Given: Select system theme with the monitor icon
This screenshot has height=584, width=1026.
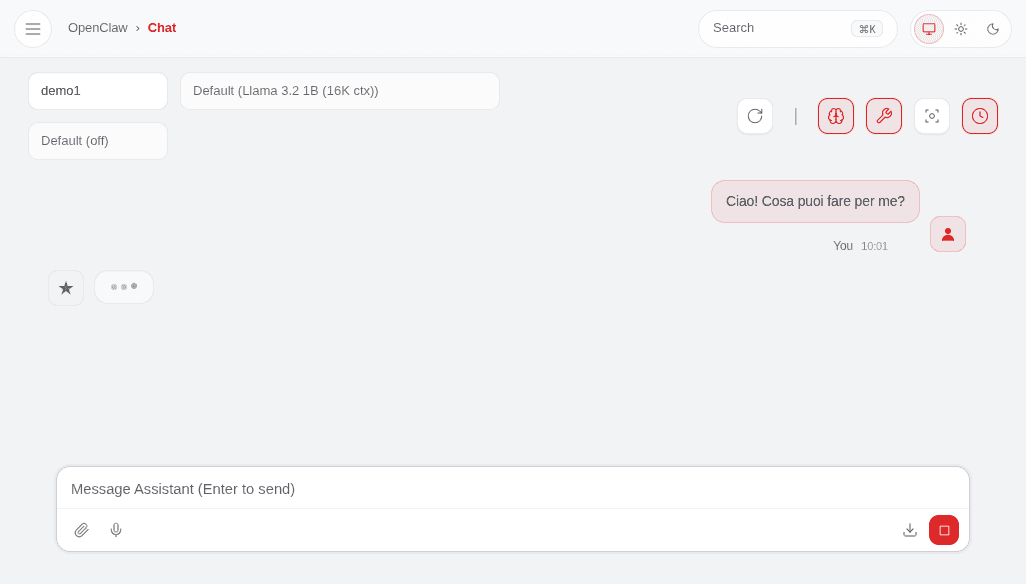Looking at the screenshot, I should pyautogui.click(x=928, y=29).
